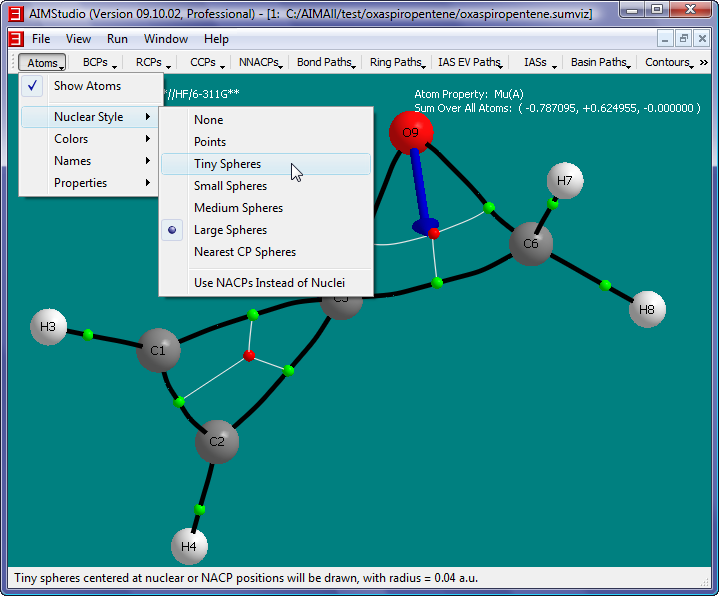Viewport: 719px width, 596px height.
Task: Select Use NACPs Instead of Nuclei
Action: [x=269, y=283]
